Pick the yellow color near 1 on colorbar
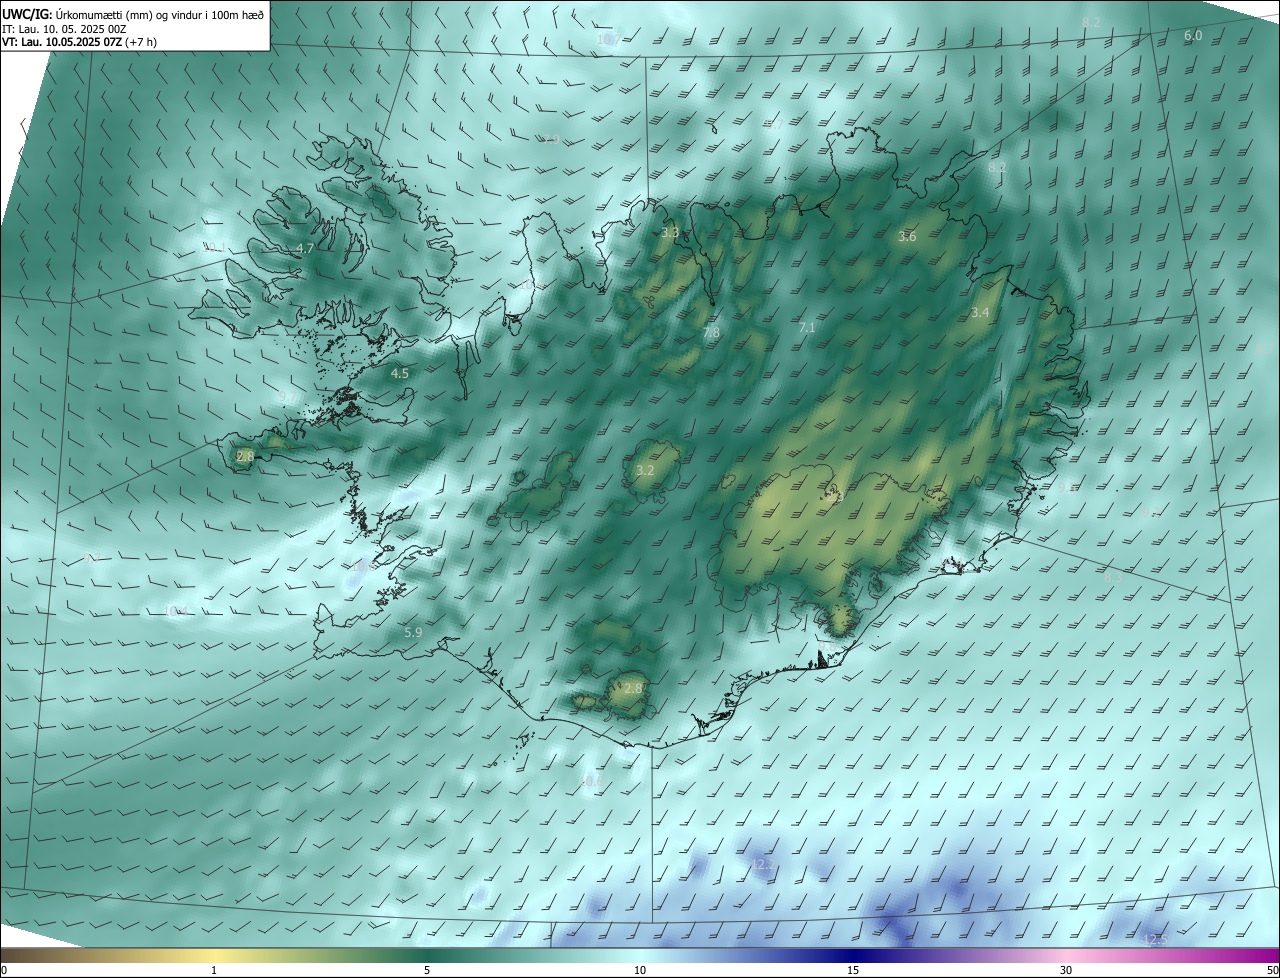Viewport: 1280px width, 978px height. pyautogui.click(x=214, y=955)
